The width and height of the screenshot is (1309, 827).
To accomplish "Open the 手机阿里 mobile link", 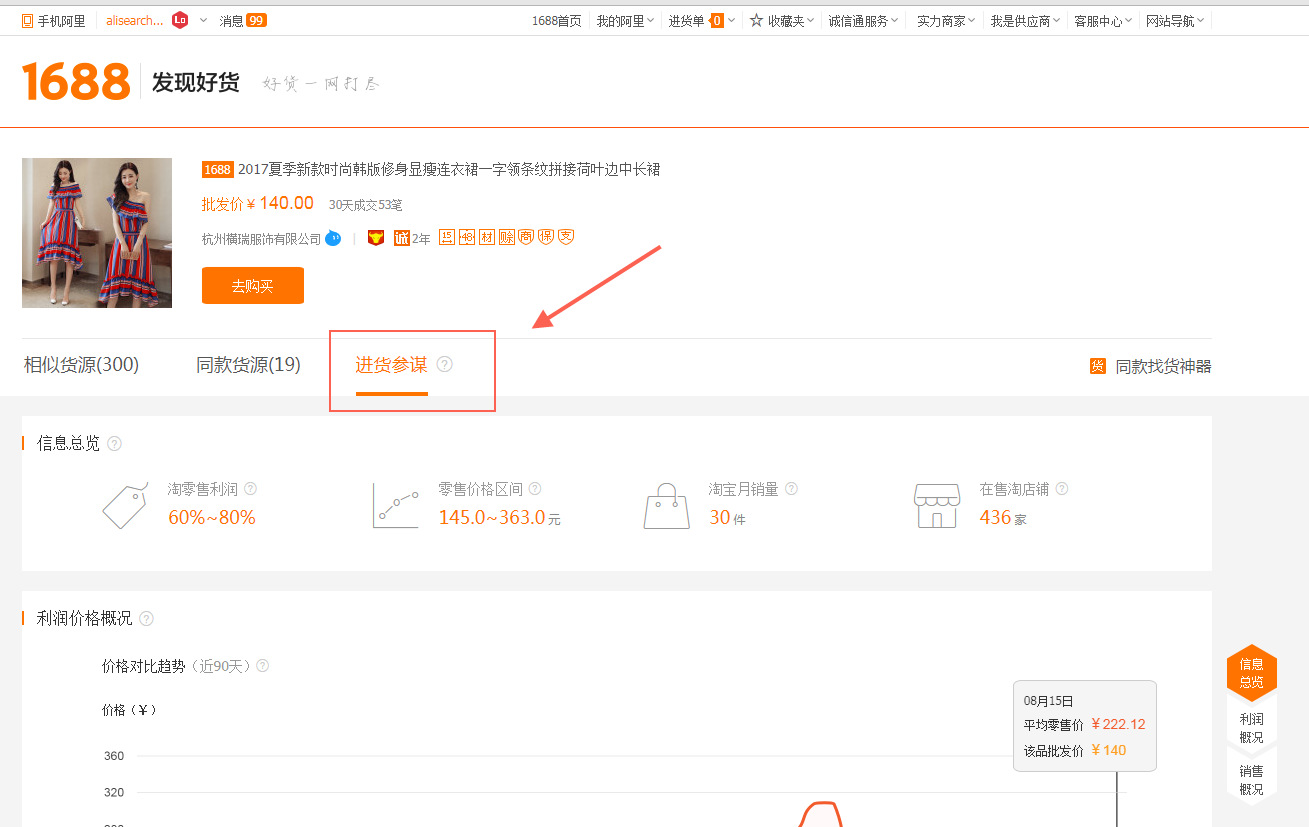I will (53, 20).
